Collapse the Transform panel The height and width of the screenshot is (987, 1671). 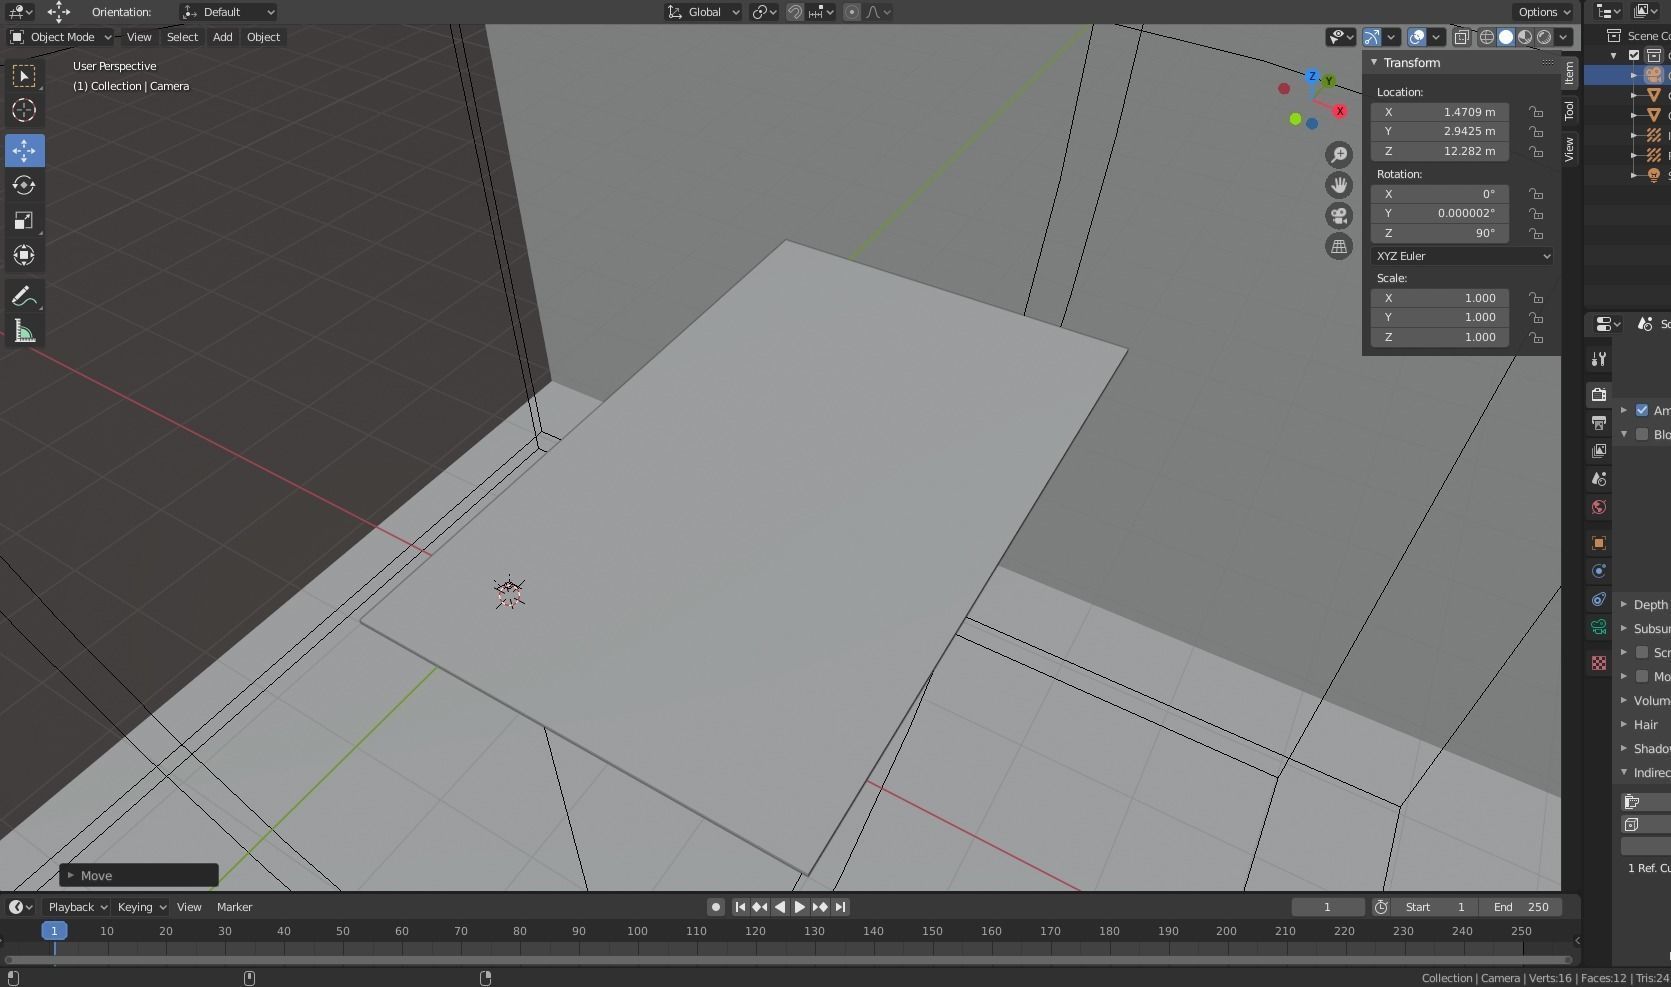click(1374, 62)
